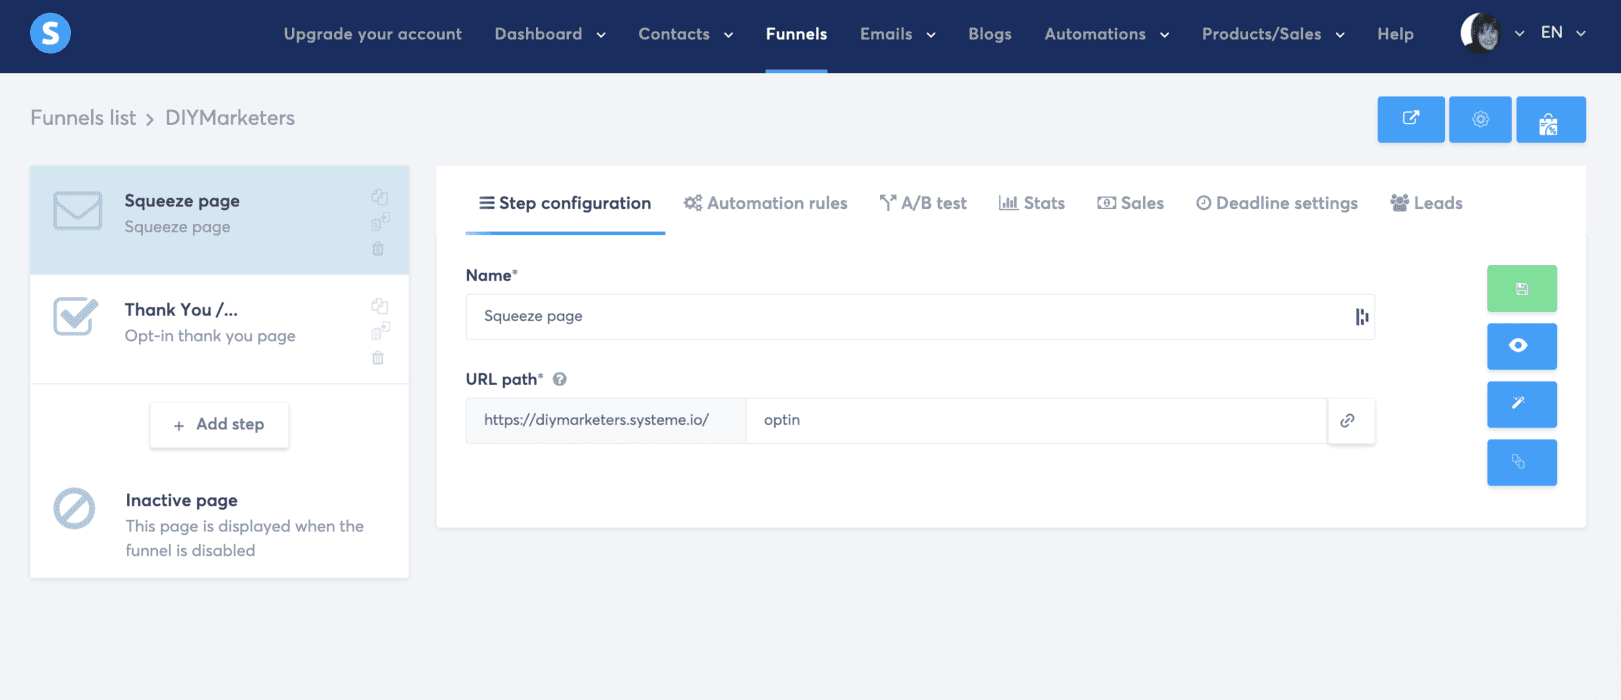Copy URL path with chain link icon
The image size is (1621, 700).
click(1350, 421)
